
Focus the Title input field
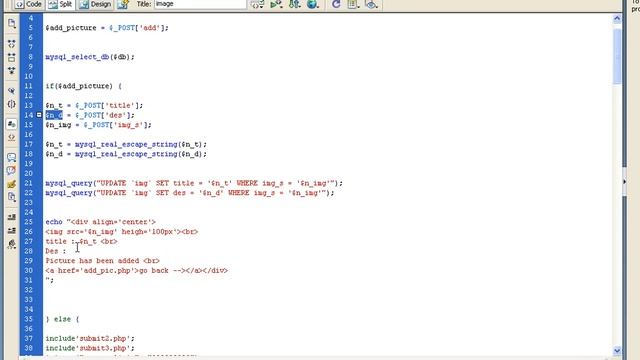click(x=200, y=4)
